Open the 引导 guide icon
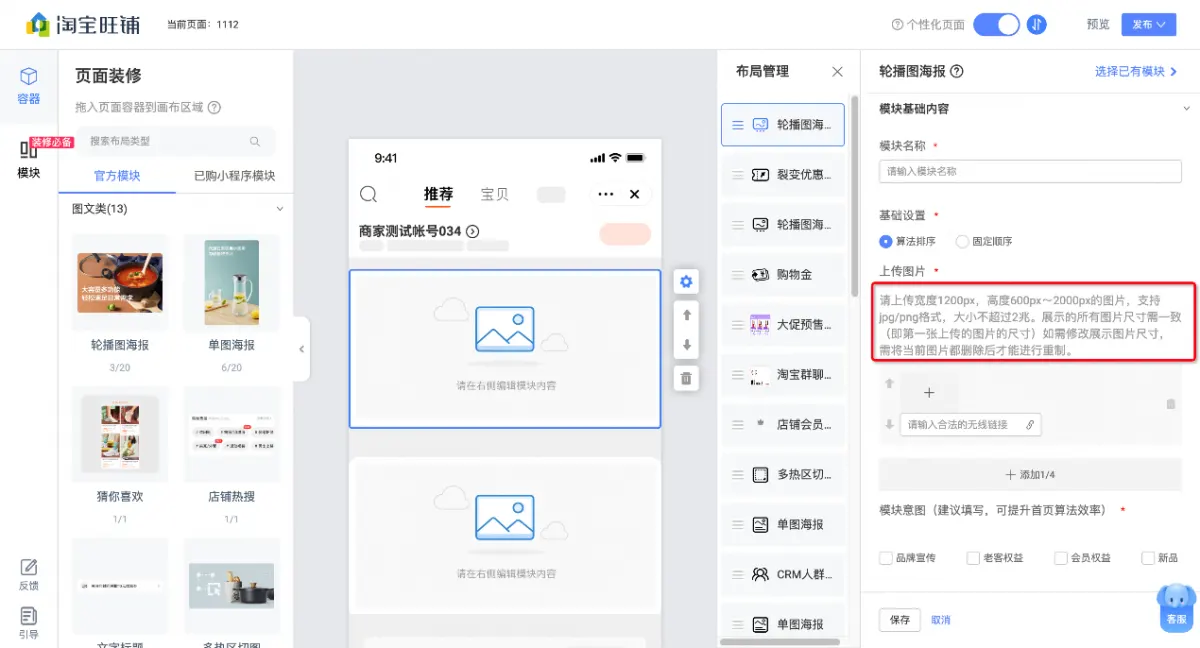The image size is (1200, 648). point(29,623)
